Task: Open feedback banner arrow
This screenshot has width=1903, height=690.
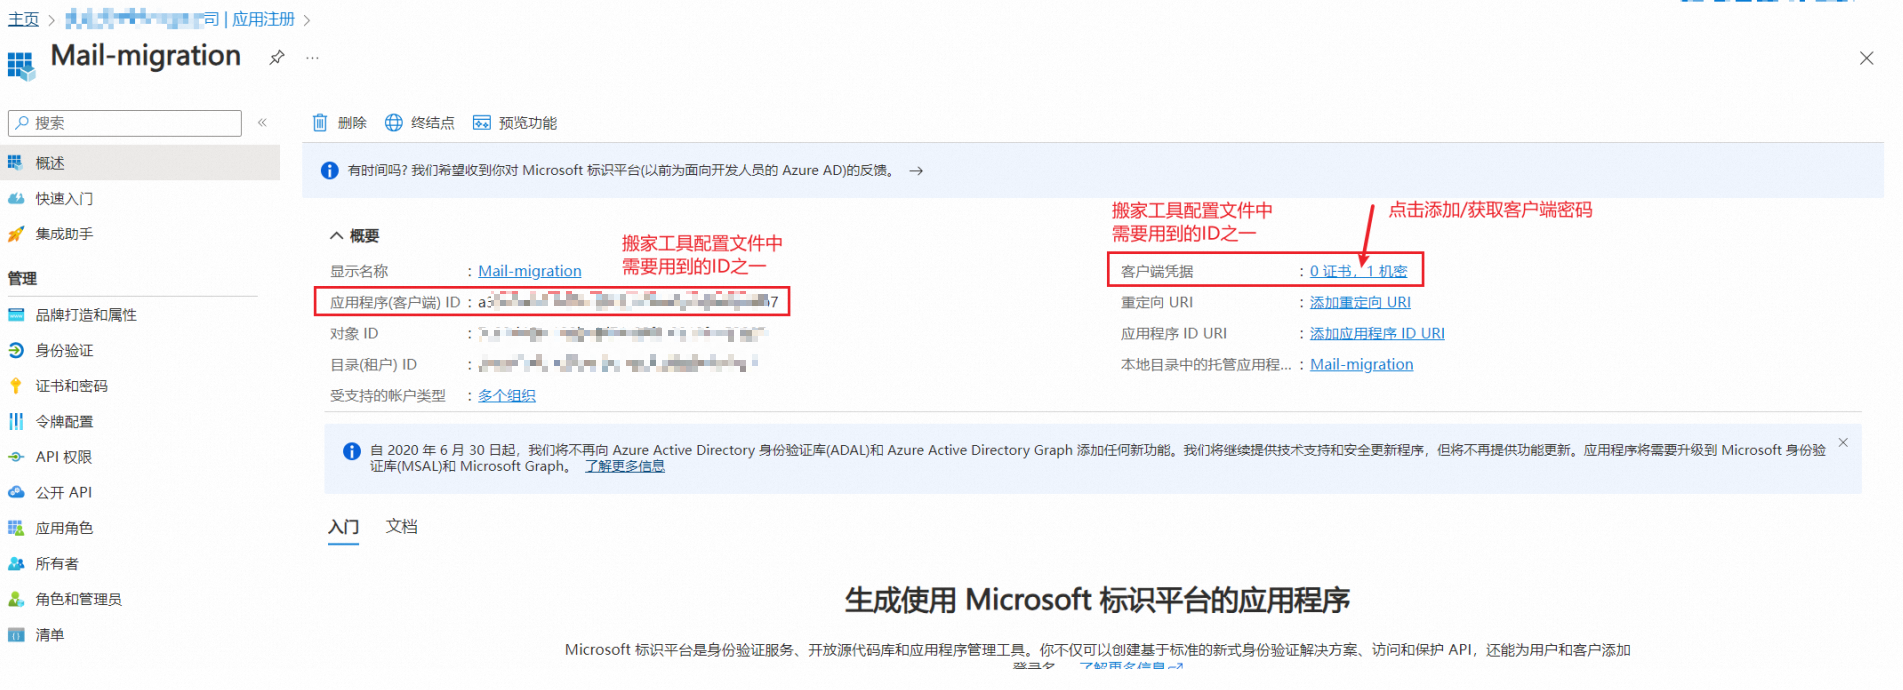Action: (916, 171)
